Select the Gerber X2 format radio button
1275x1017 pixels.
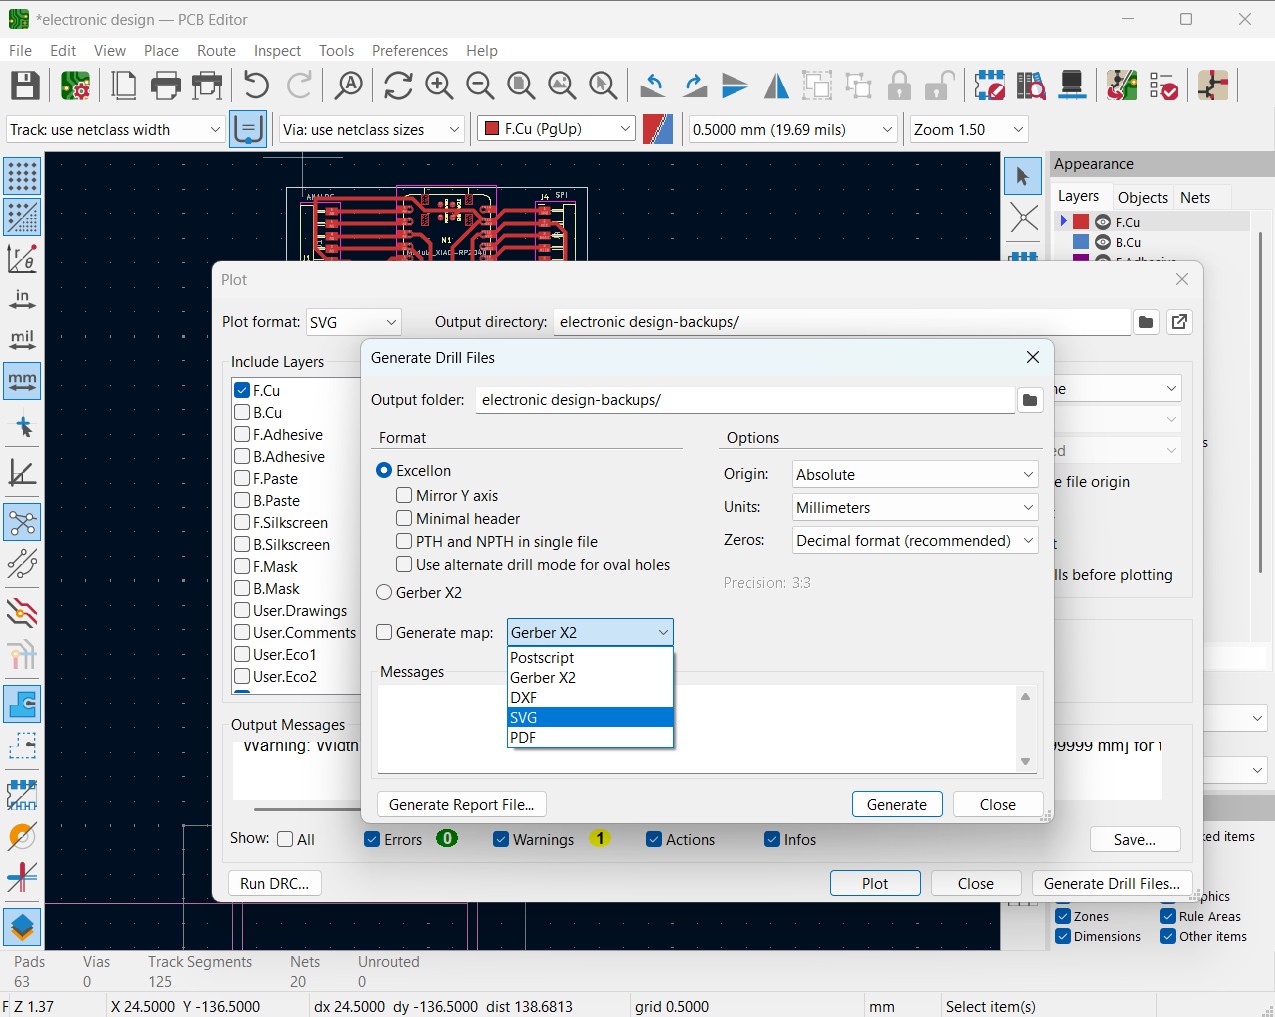point(384,592)
